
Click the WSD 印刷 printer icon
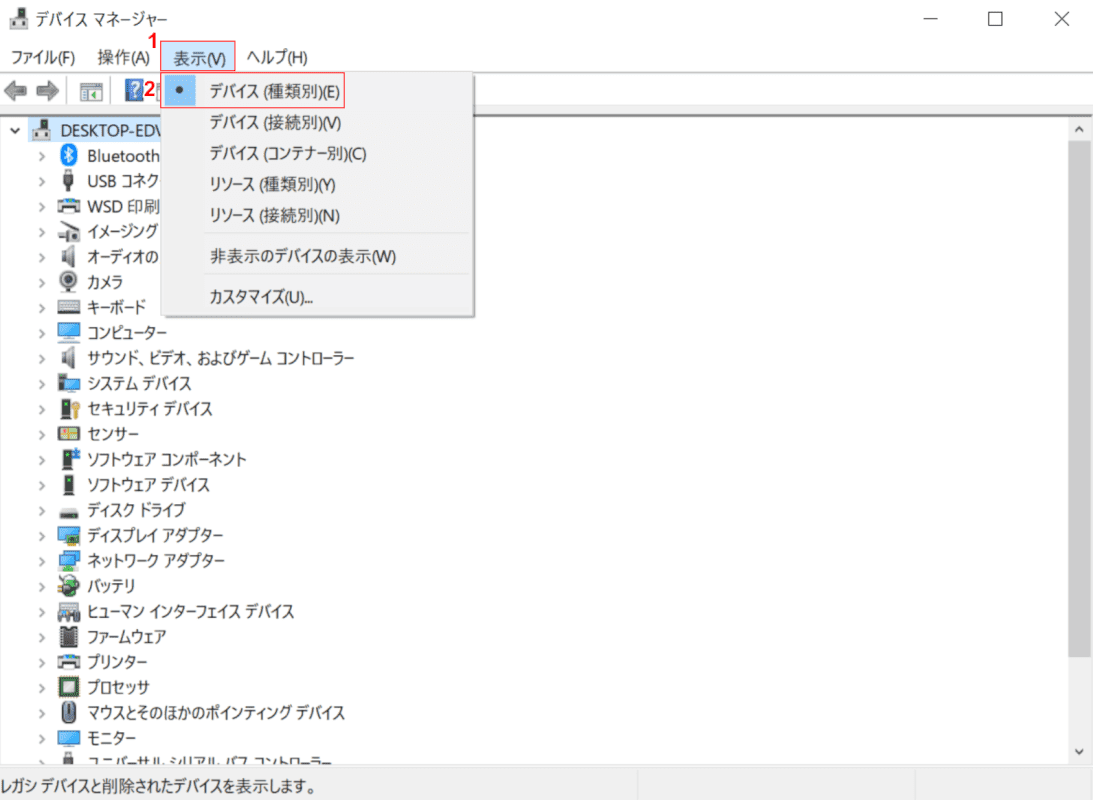(68, 206)
